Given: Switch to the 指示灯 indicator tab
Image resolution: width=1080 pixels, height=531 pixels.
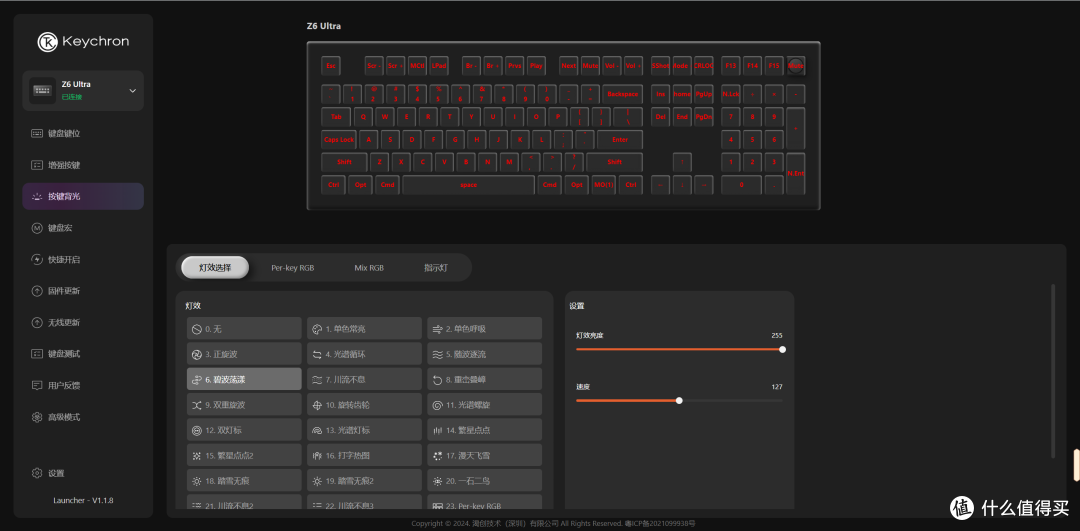Looking at the screenshot, I should coord(435,268).
